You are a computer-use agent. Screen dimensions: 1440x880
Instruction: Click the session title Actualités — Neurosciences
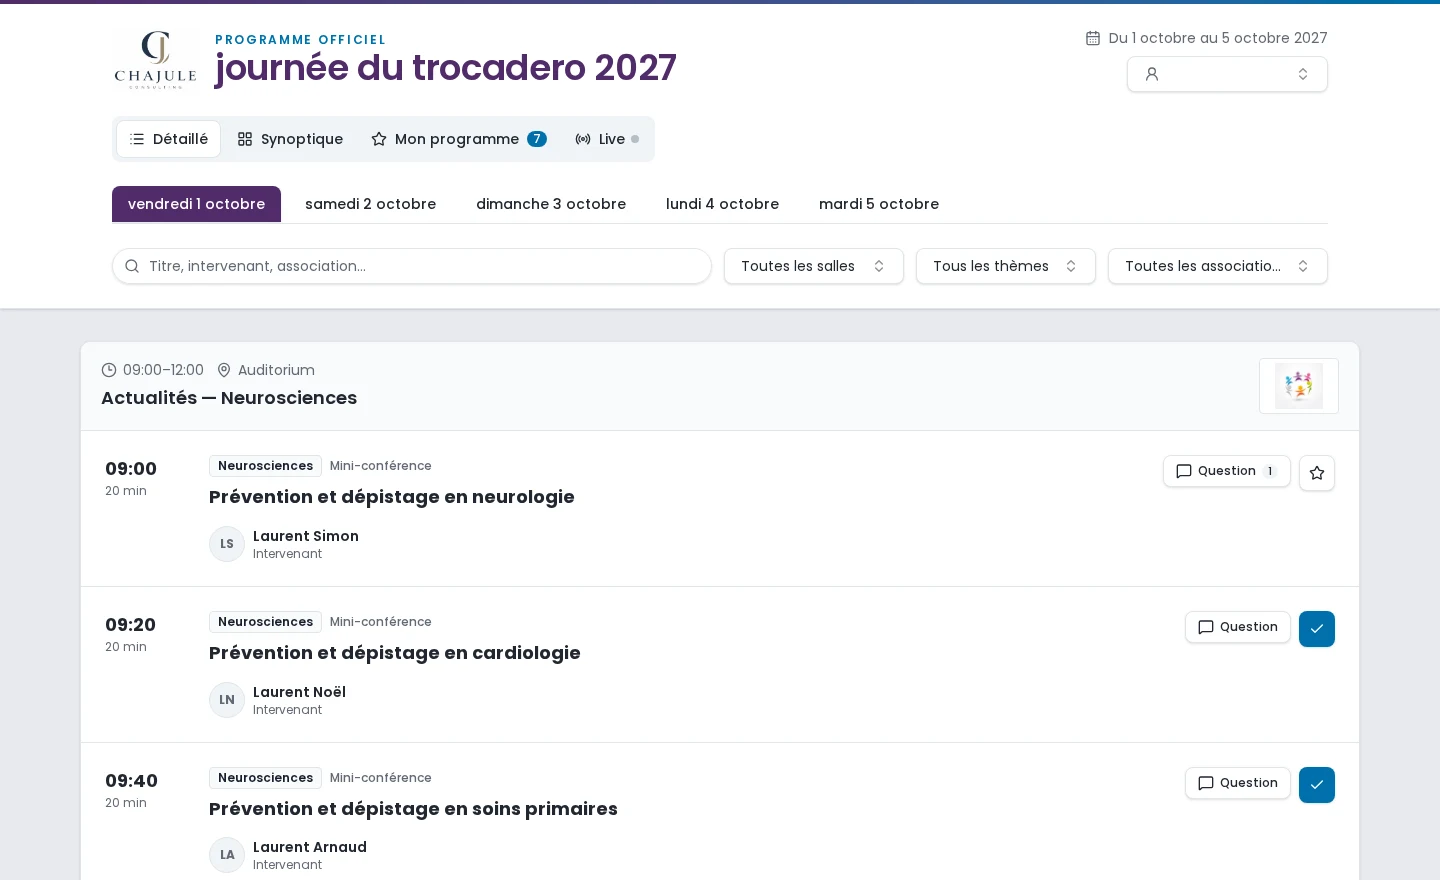[229, 398]
